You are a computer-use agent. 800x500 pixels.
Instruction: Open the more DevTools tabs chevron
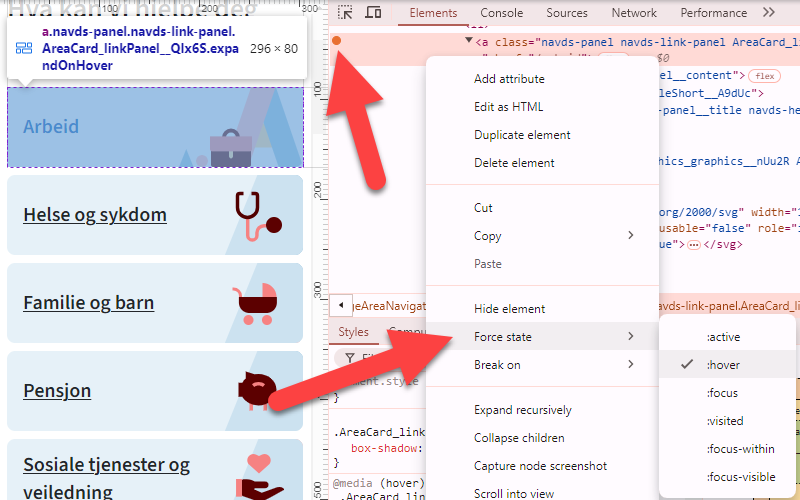pos(768,12)
